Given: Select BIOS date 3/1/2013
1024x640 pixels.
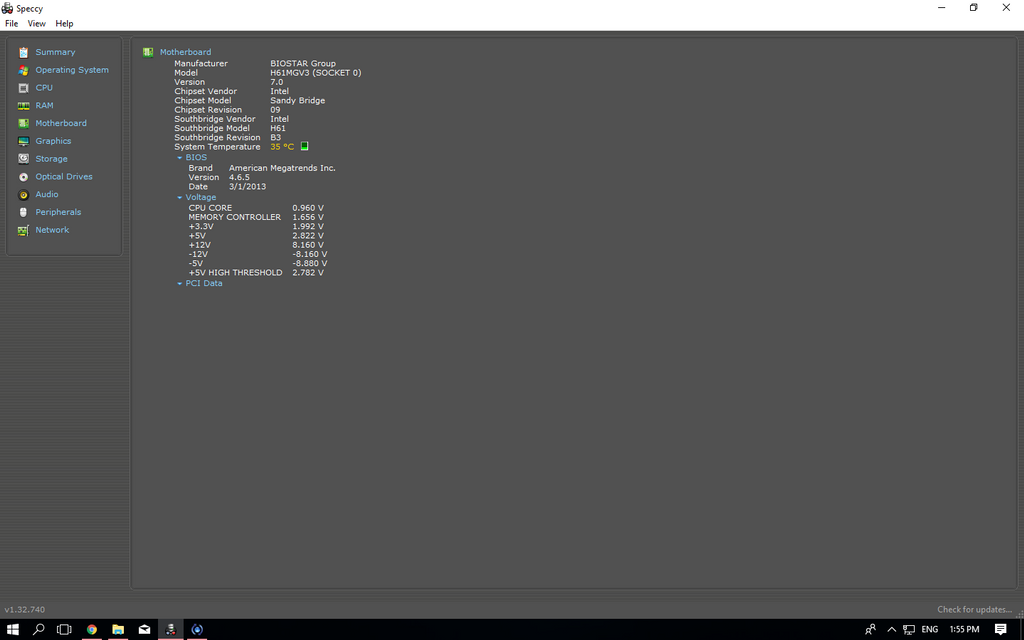Looking at the screenshot, I should click(248, 187).
